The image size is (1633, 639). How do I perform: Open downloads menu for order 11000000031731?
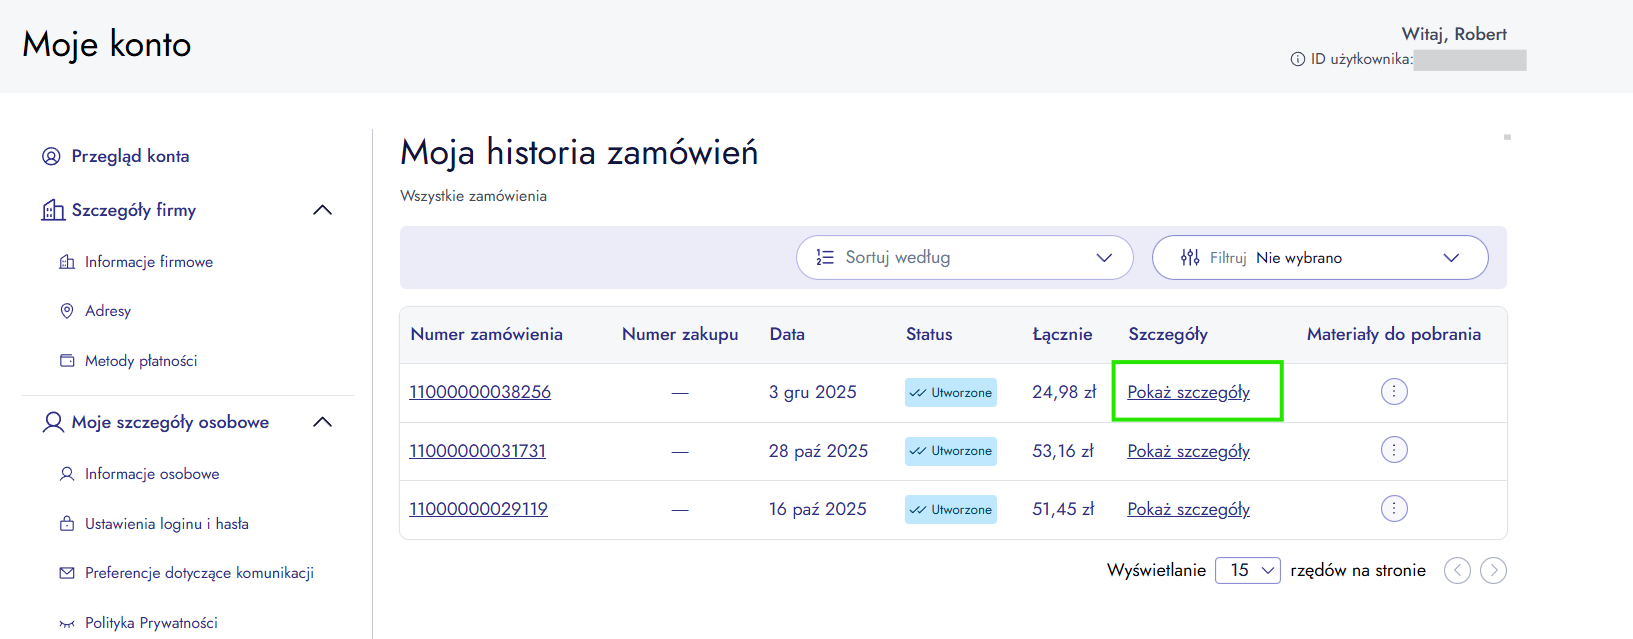click(x=1394, y=450)
